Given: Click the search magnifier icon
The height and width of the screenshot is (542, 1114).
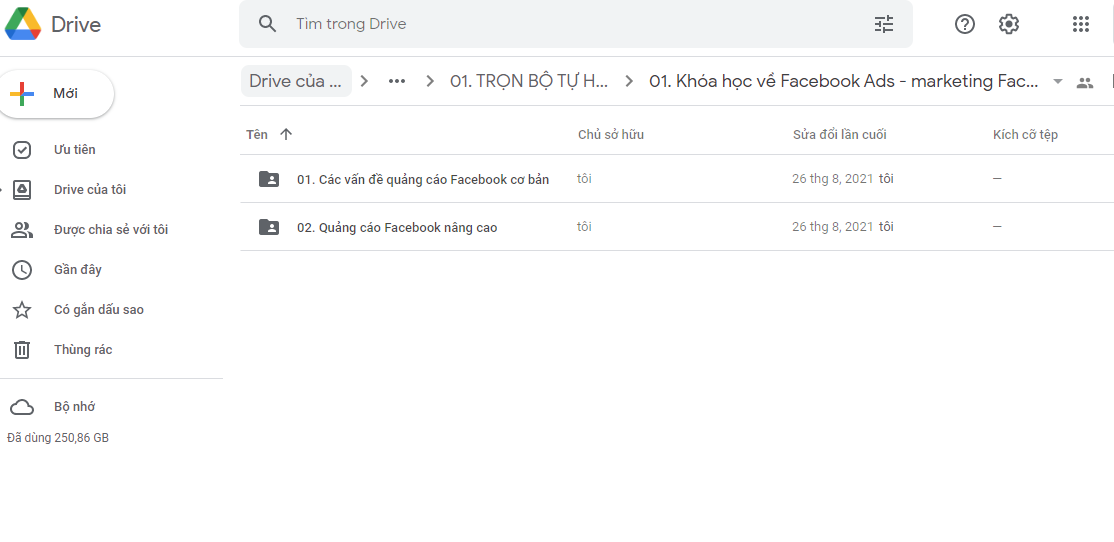Looking at the screenshot, I should tap(267, 24).
